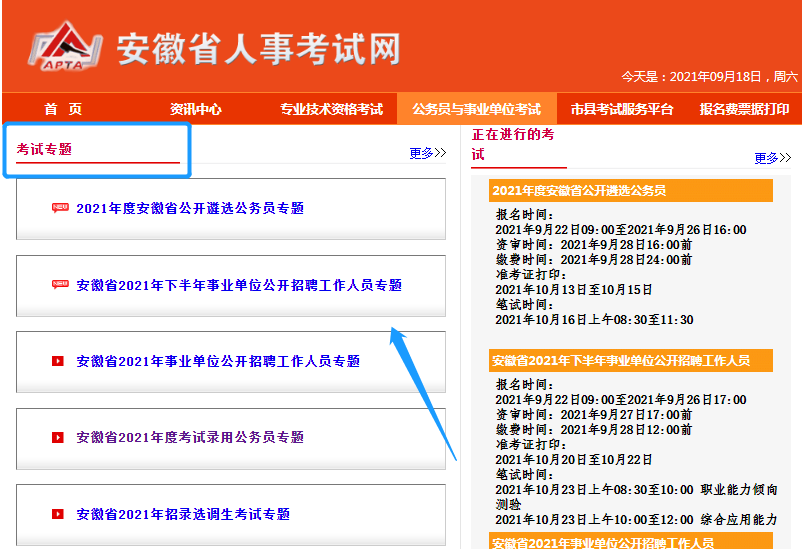Screen dimensions: 804x549
Task: Click orange header 安徽省2021年下半年事业单位公开招聘工作人员
Action: pyautogui.click(x=631, y=361)
